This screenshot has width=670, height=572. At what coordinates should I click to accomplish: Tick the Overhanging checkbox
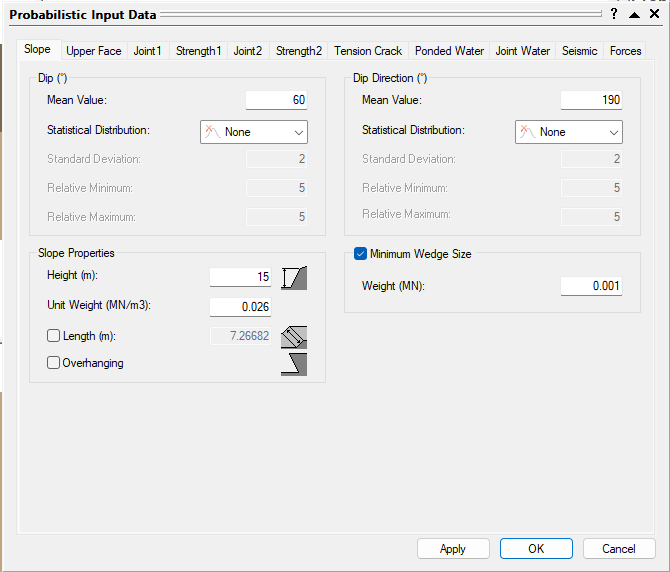(53, 363)
